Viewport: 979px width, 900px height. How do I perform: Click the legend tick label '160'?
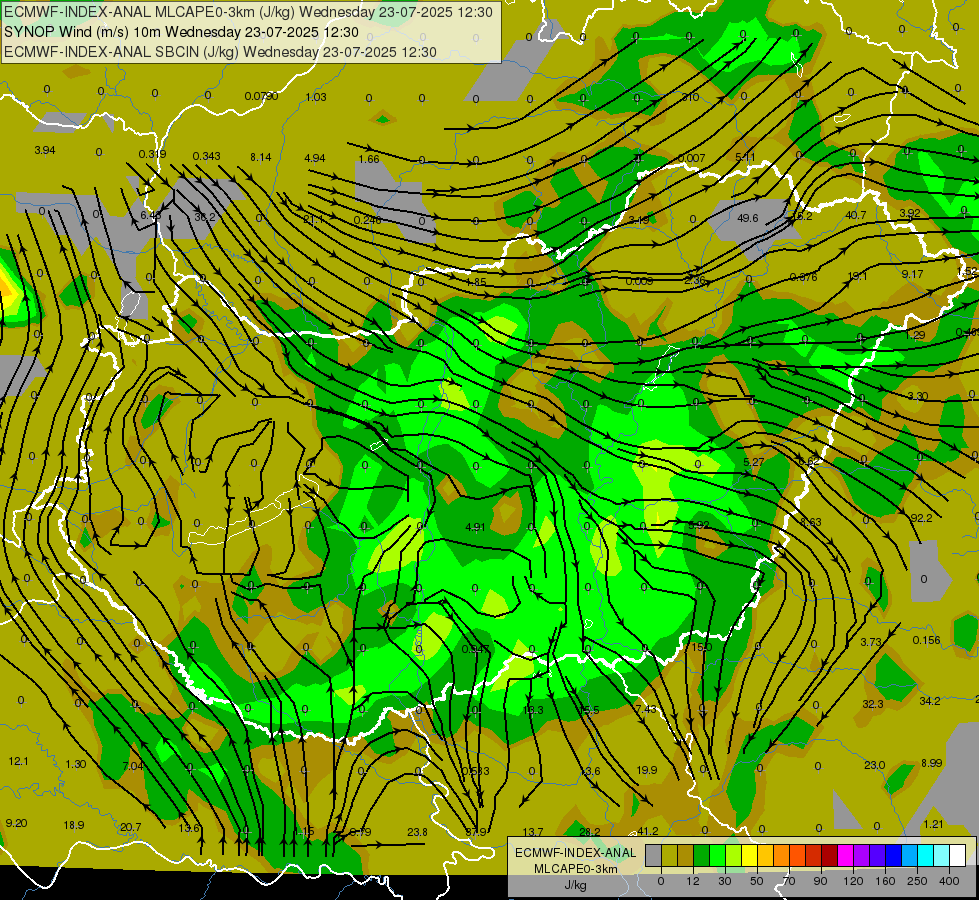(885, 881)
